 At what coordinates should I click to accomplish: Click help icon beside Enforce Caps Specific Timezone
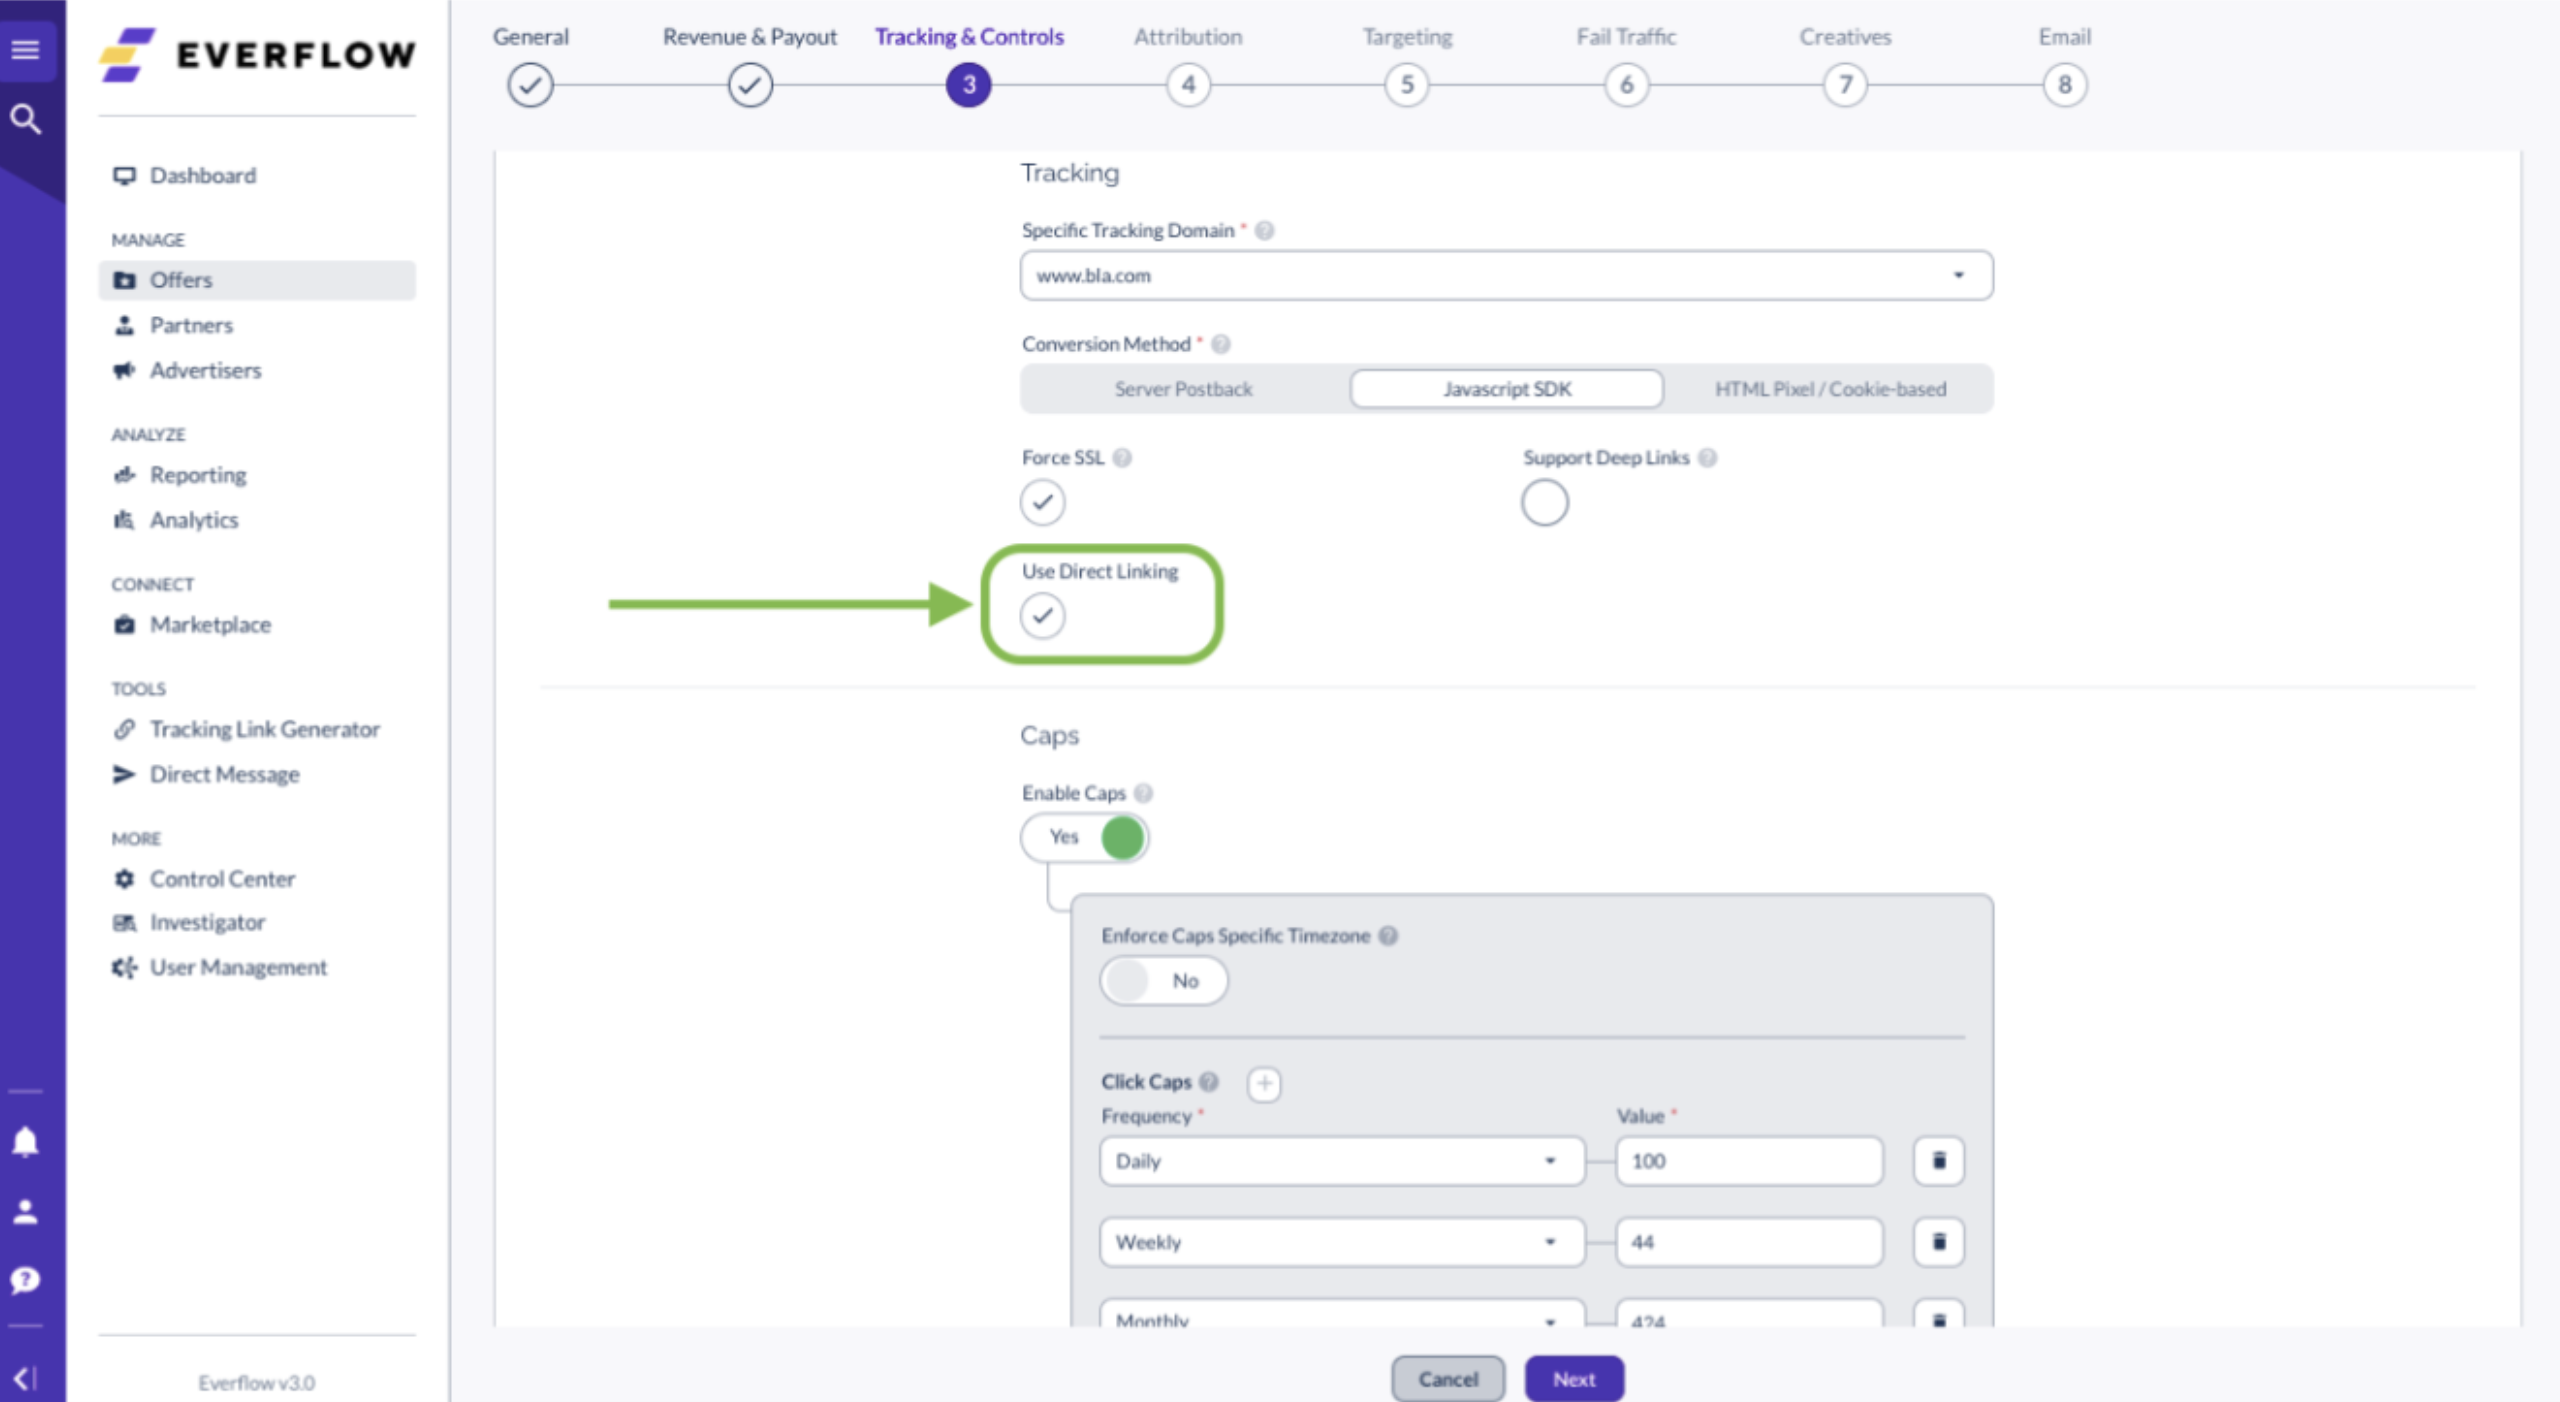click(x=1388, y=936)
